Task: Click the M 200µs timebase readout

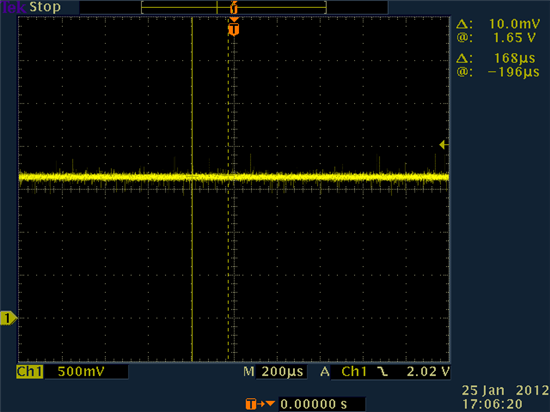Action: (274, 372)
